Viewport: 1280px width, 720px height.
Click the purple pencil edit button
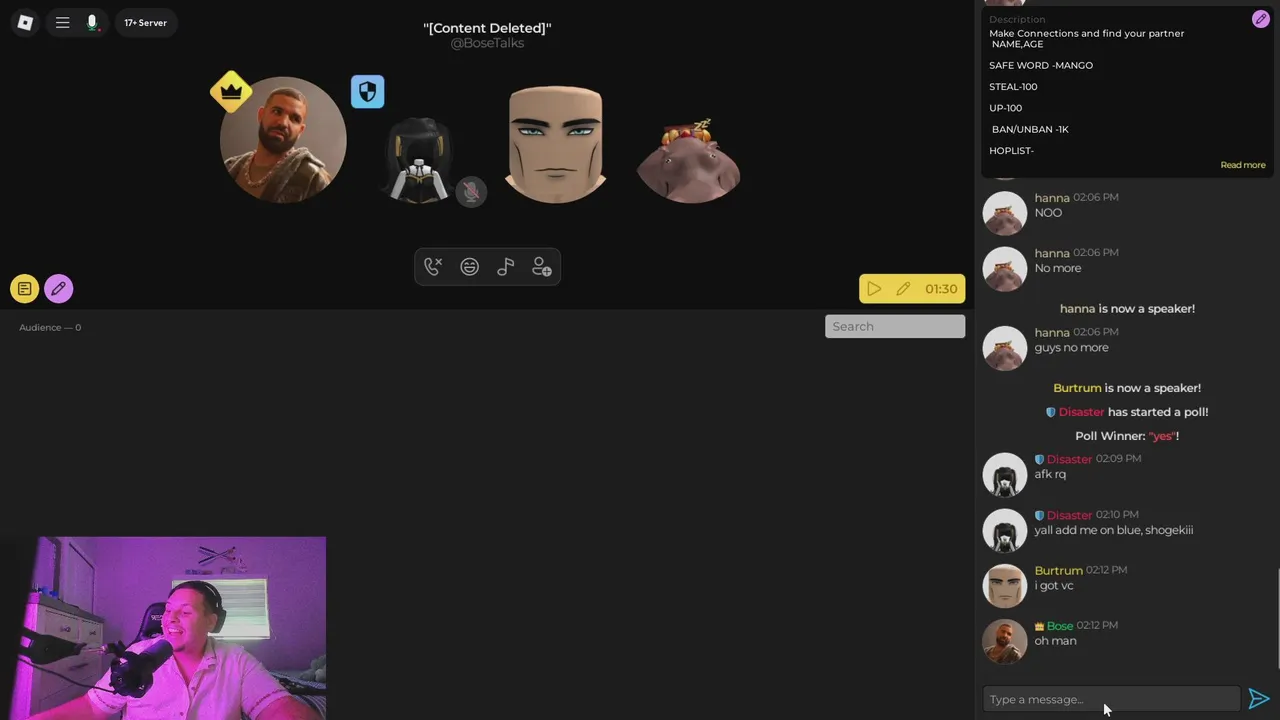pyautogui.click(x=58, y=289)
